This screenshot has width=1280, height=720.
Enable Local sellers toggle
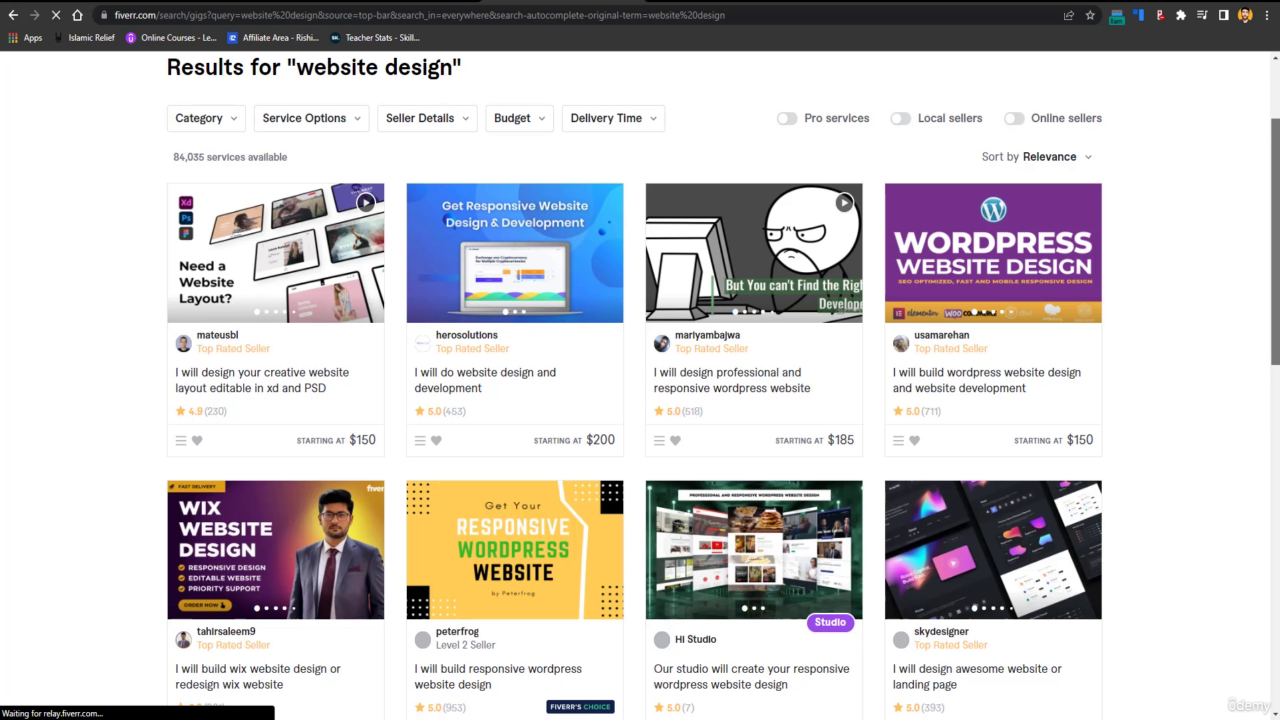(901, 118)
